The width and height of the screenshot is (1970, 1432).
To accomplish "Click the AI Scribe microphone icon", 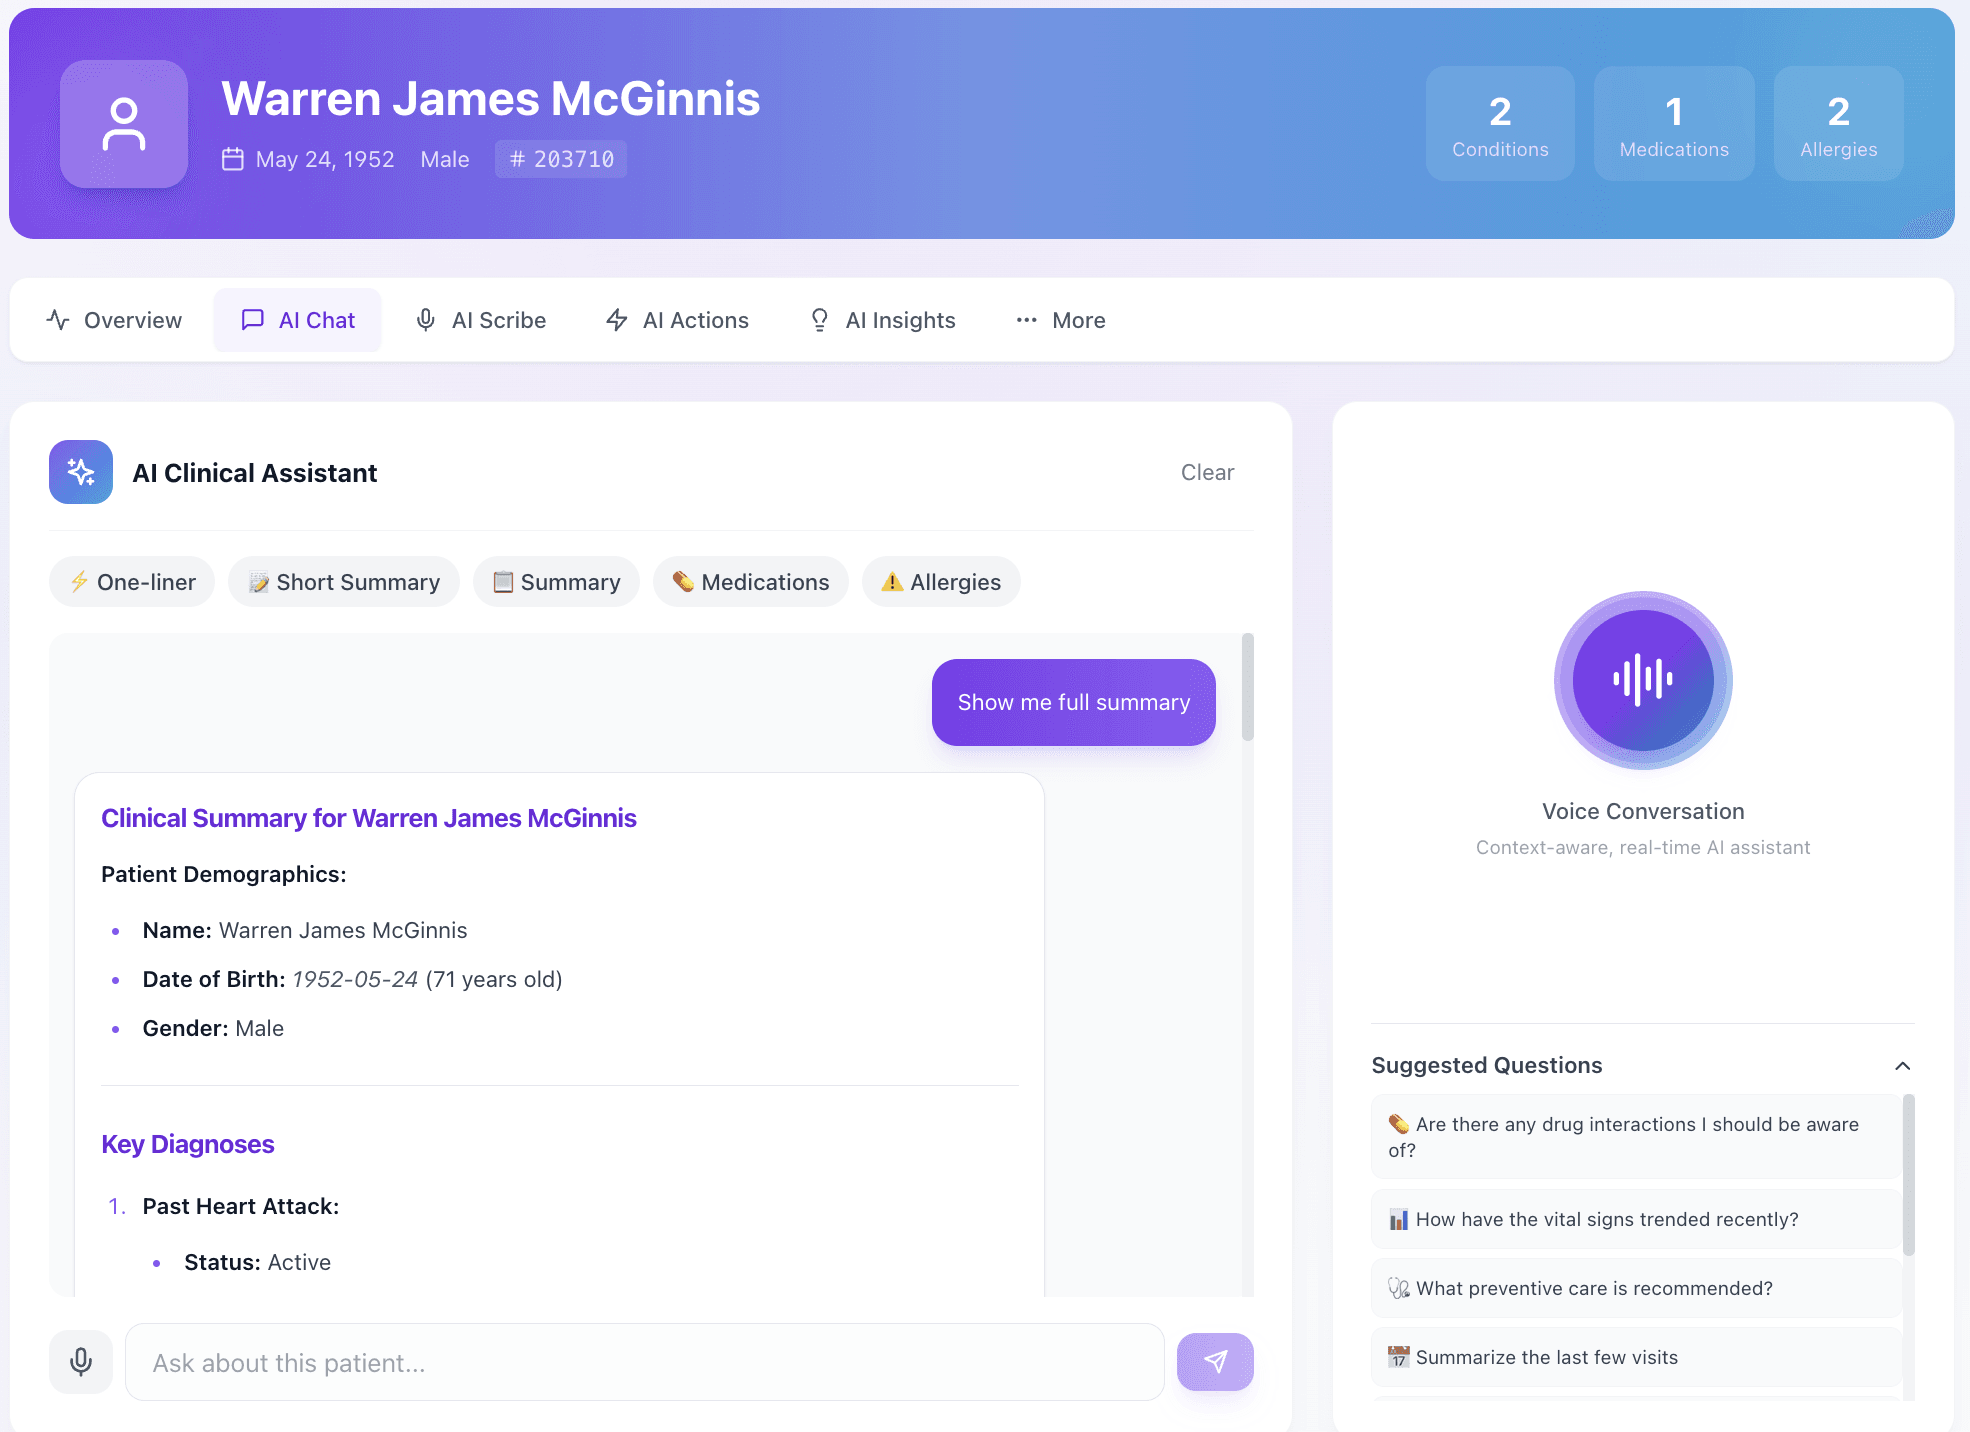I will (426, 320).
